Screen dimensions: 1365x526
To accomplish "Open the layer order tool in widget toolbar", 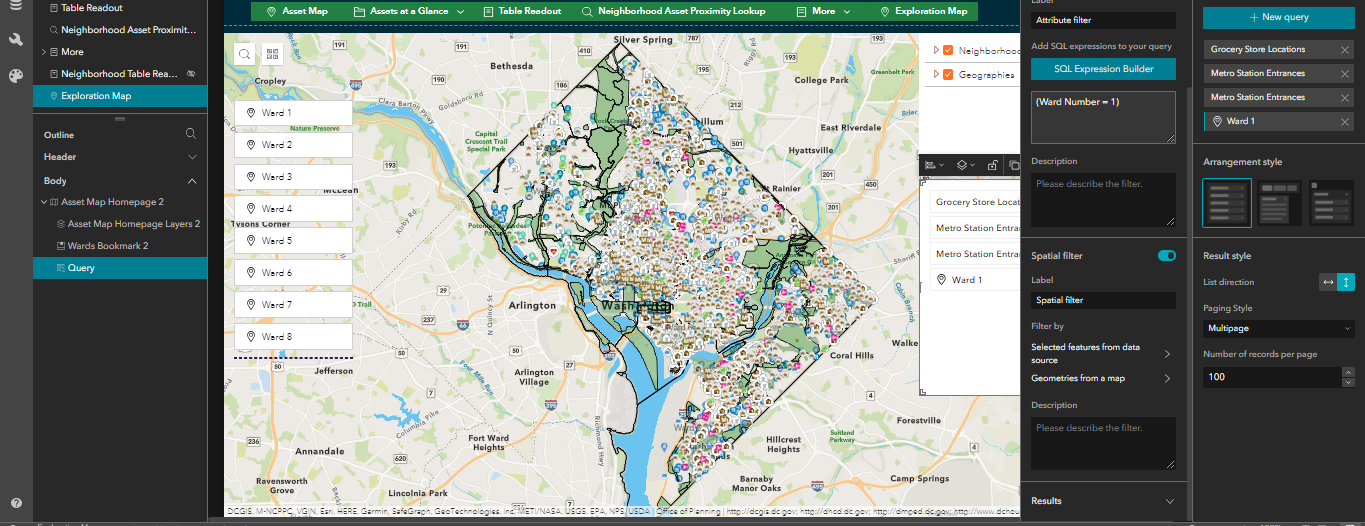I will 965,165.
